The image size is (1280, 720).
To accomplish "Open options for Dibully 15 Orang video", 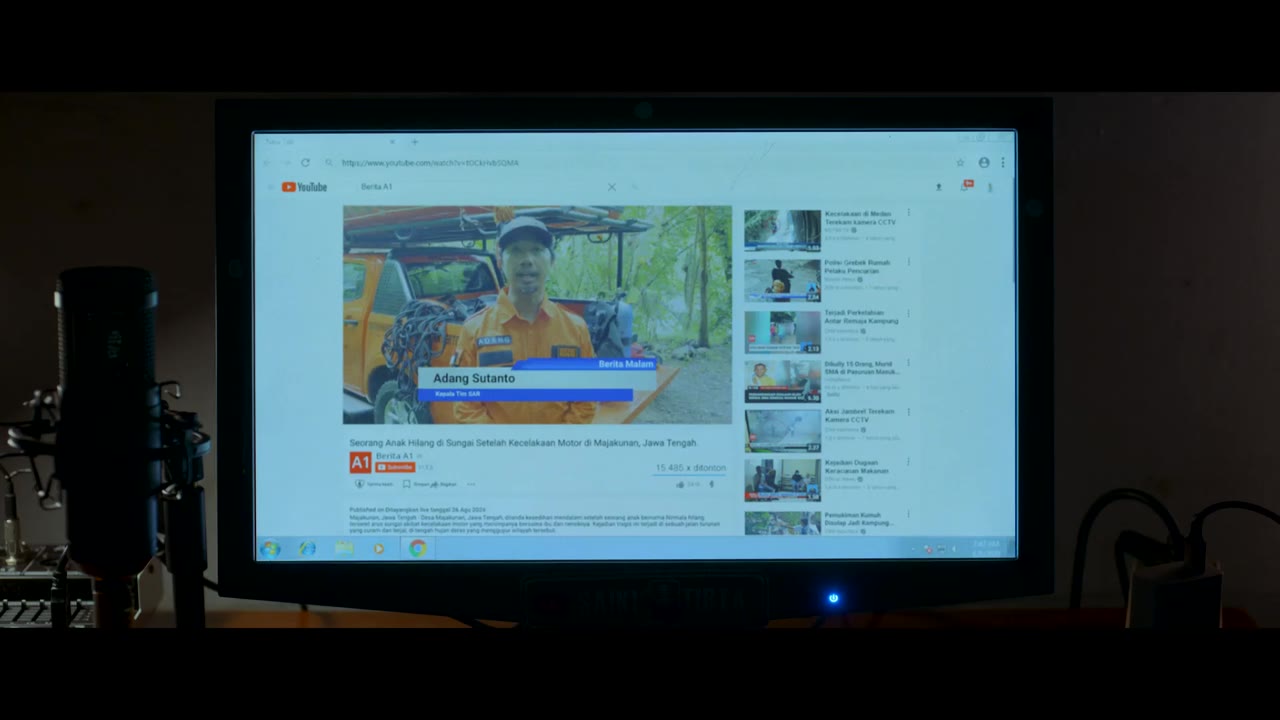I will (x=908, y=364).
